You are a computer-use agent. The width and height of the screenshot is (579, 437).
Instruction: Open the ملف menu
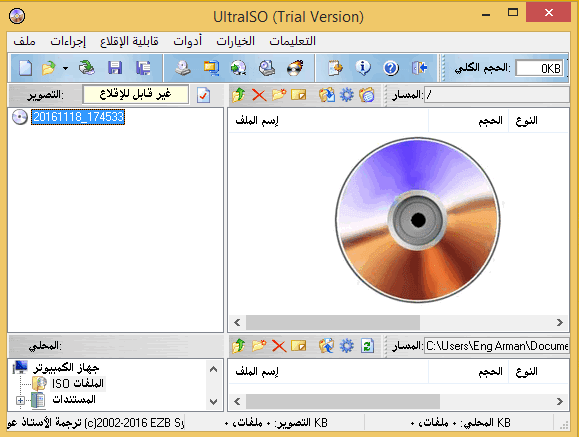click(24, 41)
